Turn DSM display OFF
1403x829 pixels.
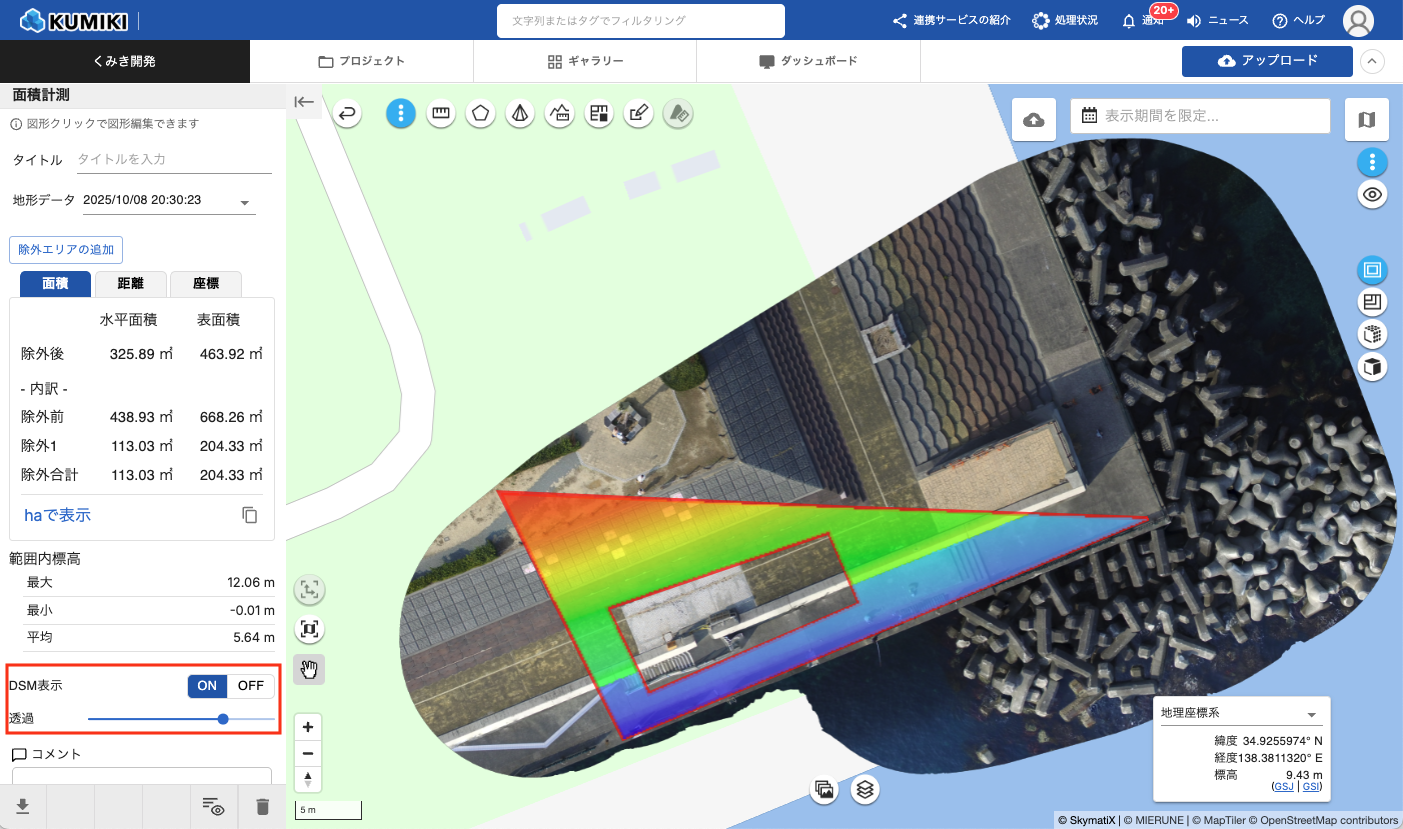(x=251, y=686)
